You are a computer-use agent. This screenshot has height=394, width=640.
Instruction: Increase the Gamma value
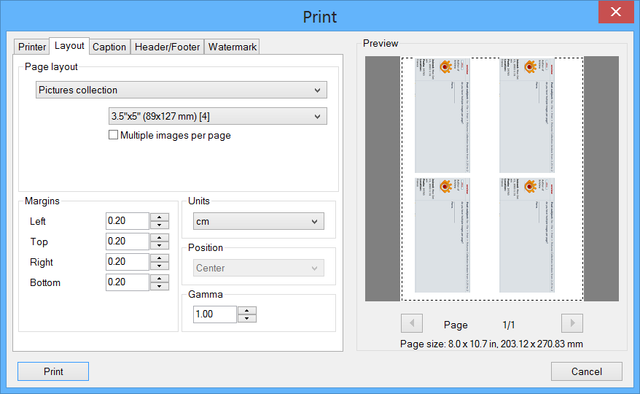(x=247, y=311)
